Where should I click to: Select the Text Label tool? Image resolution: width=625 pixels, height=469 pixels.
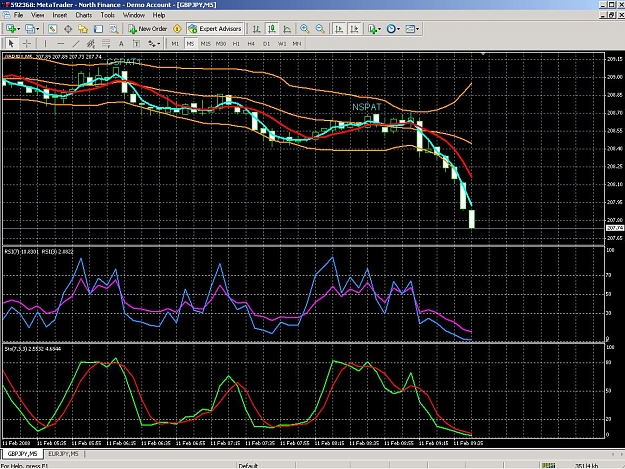click(136, 43)
